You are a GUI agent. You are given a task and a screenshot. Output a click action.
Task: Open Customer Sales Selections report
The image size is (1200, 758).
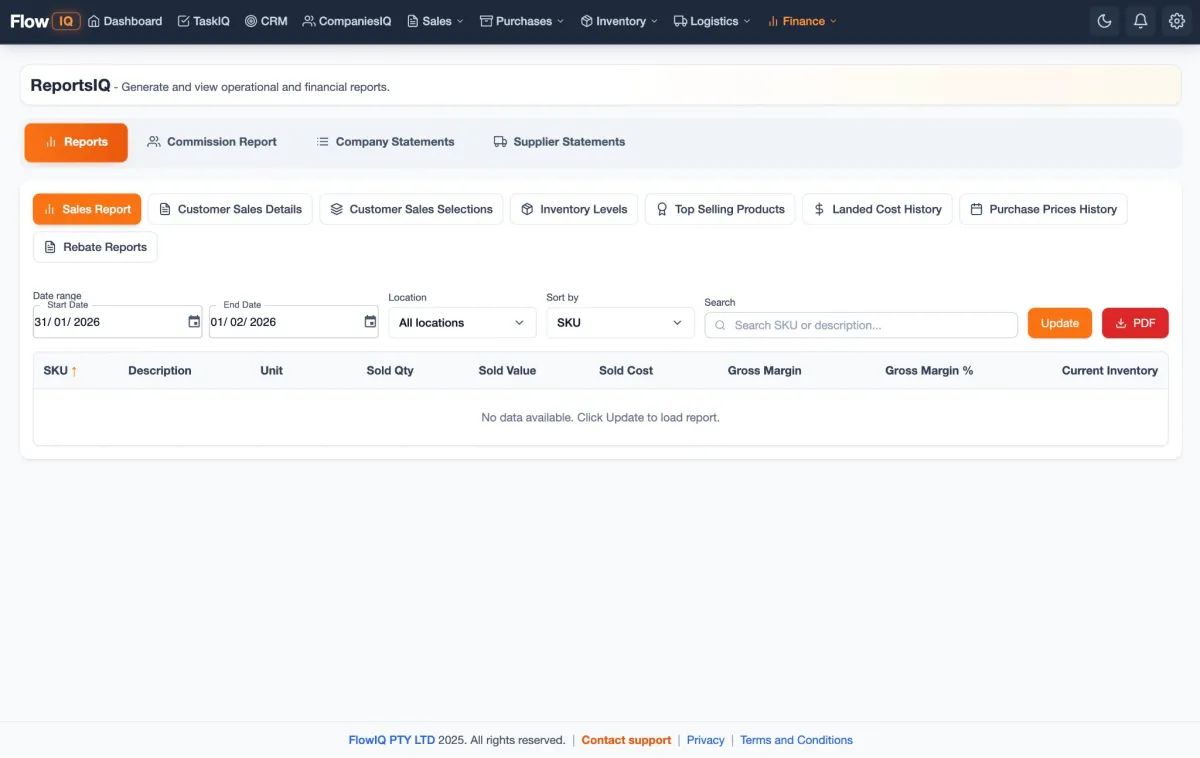pyautogui.click(x=412, y=209)
